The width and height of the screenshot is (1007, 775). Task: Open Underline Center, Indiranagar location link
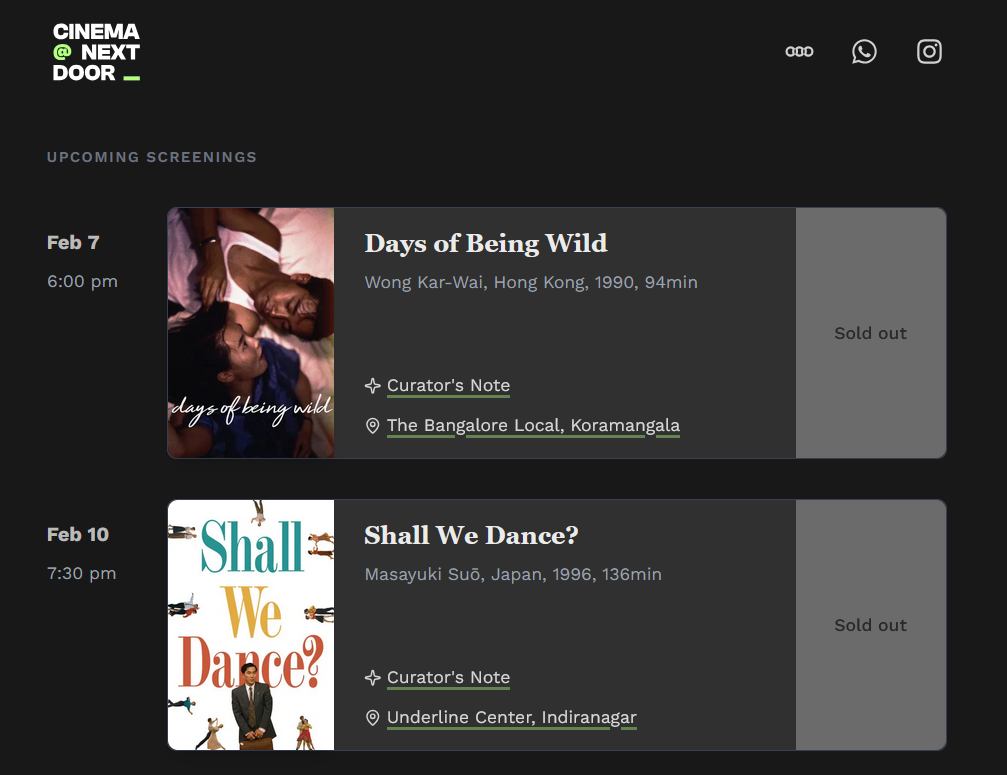[x=511, y=718]
